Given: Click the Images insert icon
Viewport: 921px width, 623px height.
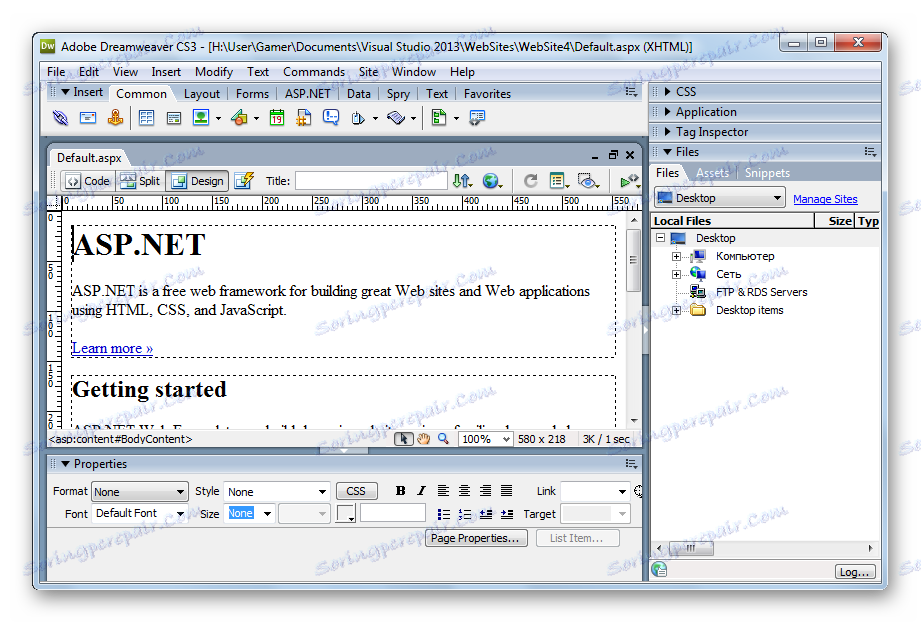Looking at the screenshot, I should click(201, 118).
